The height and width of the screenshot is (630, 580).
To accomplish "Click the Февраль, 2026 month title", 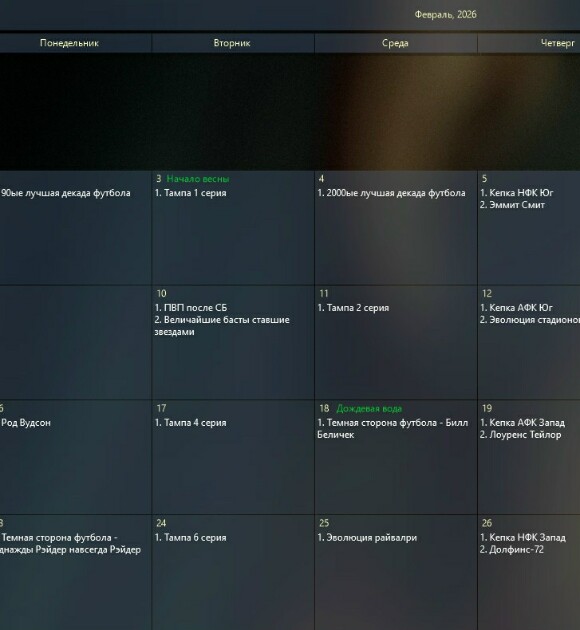I will 445,15.
